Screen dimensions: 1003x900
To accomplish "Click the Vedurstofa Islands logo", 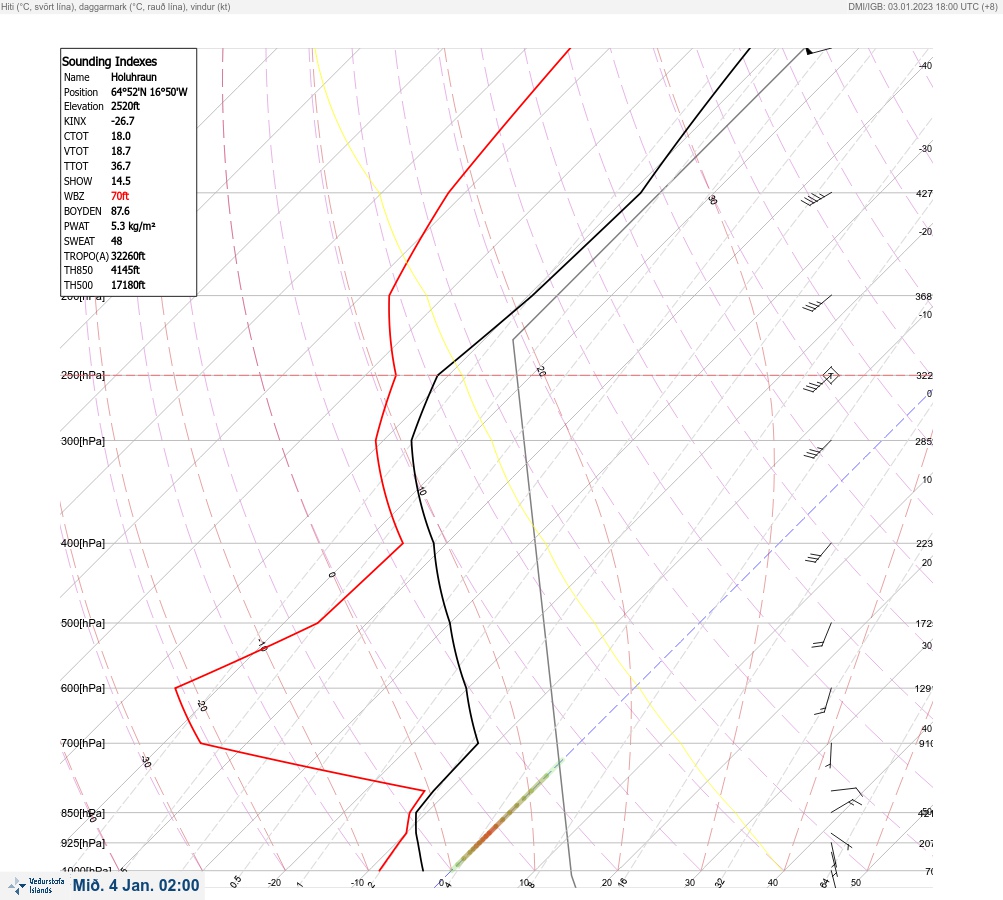I will [35, 886].
